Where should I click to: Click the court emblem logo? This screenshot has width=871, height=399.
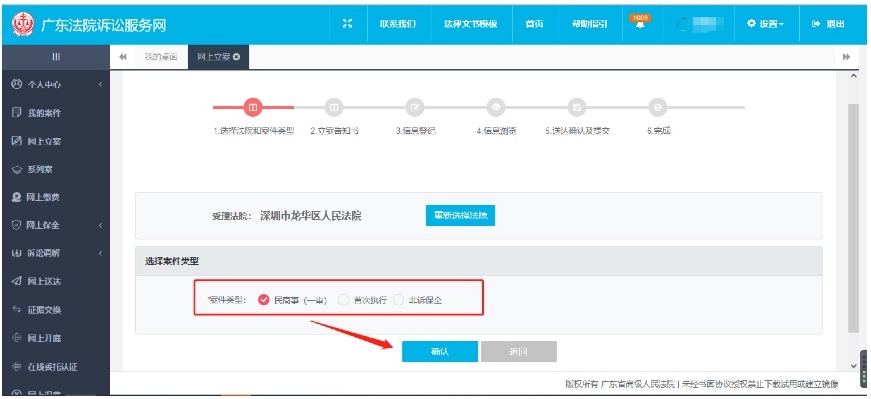click(x=23, y=24)
